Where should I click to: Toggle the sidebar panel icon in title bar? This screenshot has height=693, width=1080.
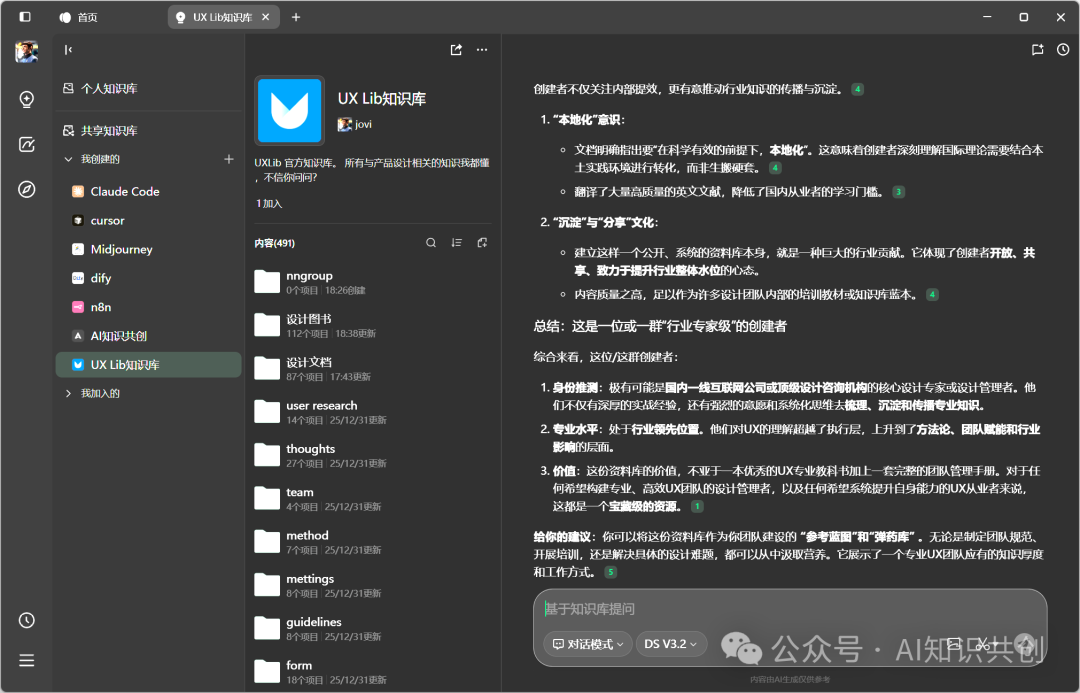tap(25, 17)
